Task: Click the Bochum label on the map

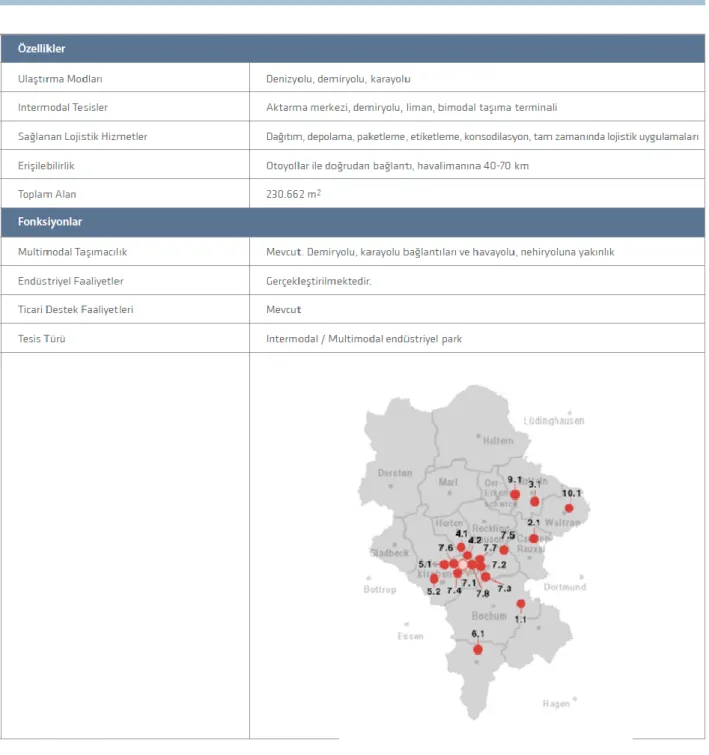Action: click(489, 616)
